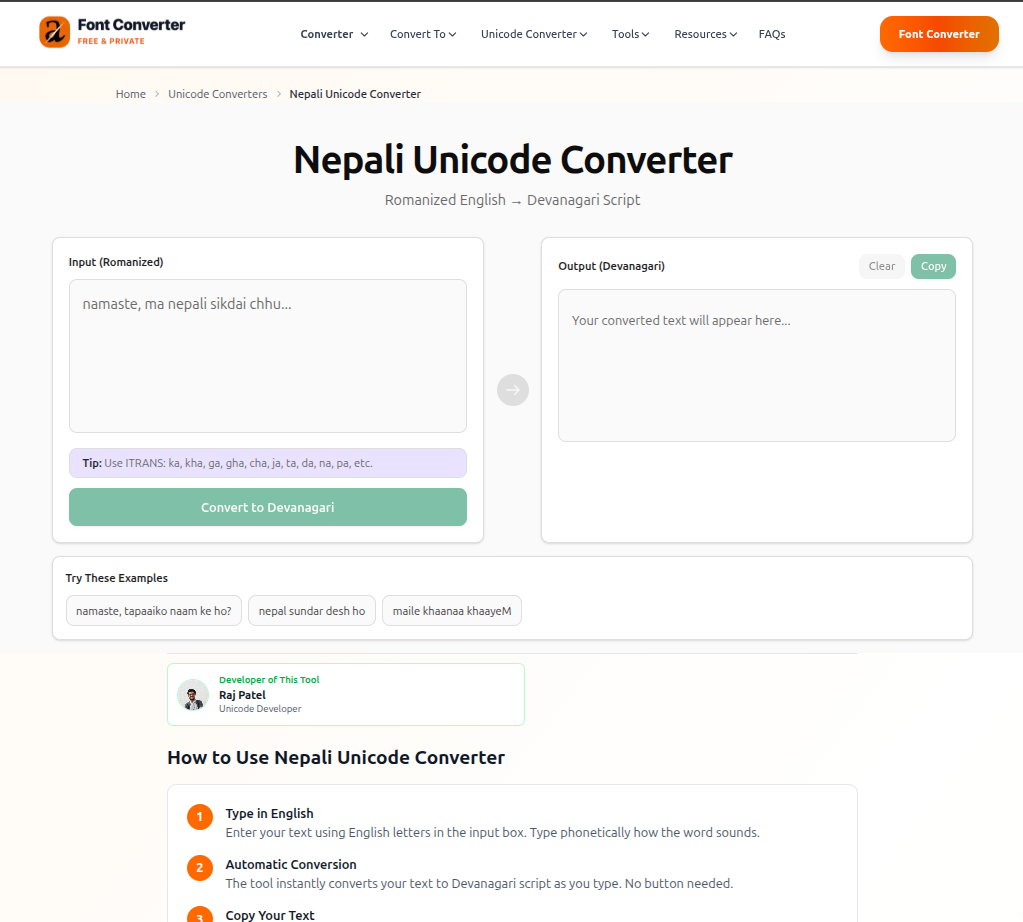Copy the converted output text

pyautogui.click(x=933, y=266)
